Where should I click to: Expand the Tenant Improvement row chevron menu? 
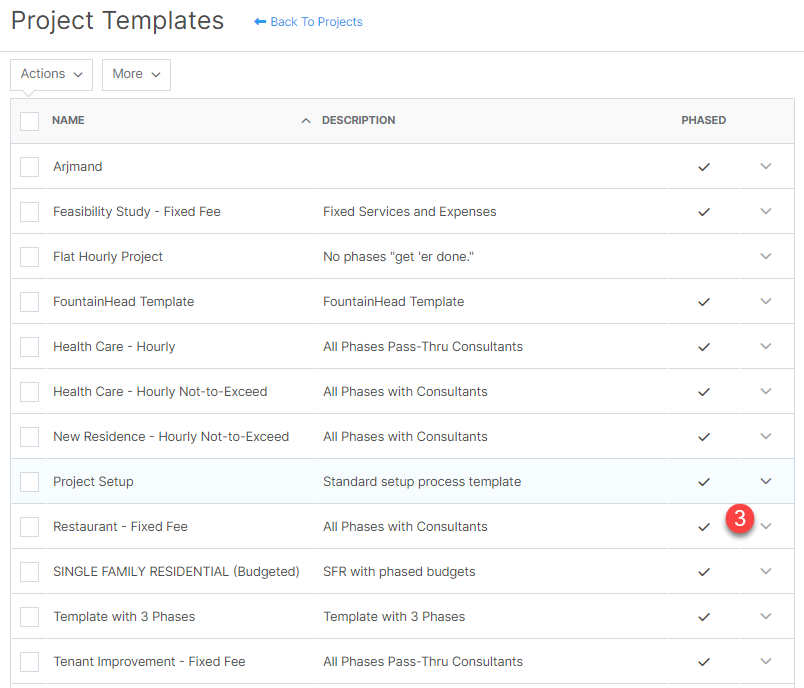766,661
